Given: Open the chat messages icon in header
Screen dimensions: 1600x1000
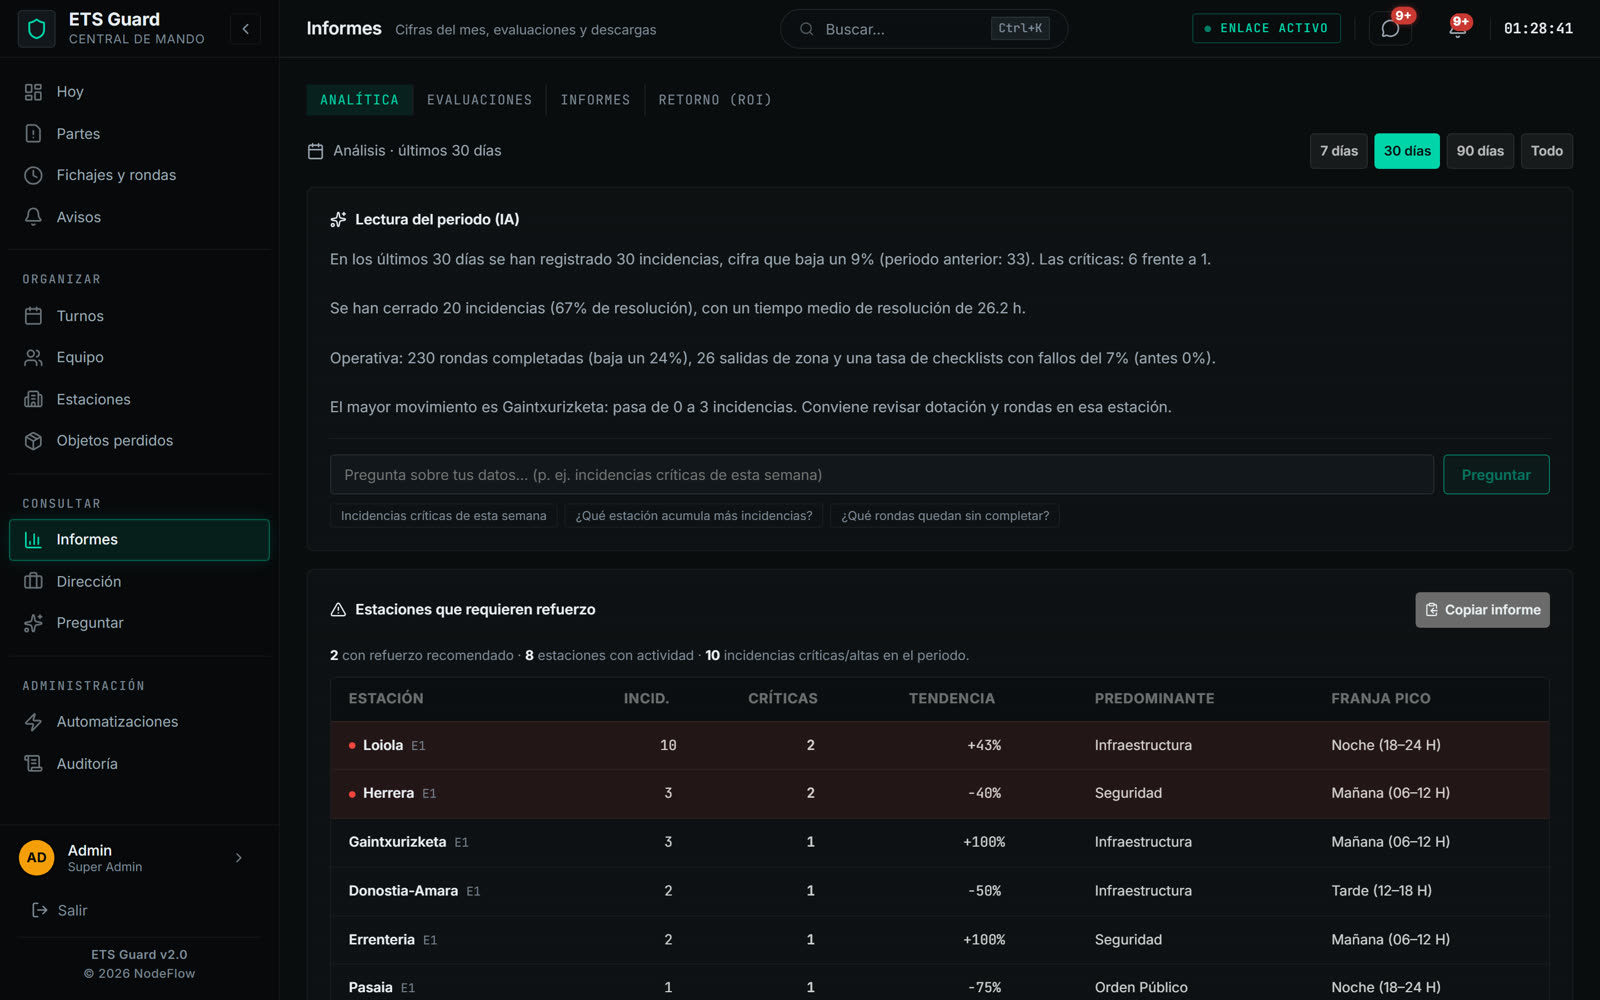Looking at the screenshot, I should 1390,29.
